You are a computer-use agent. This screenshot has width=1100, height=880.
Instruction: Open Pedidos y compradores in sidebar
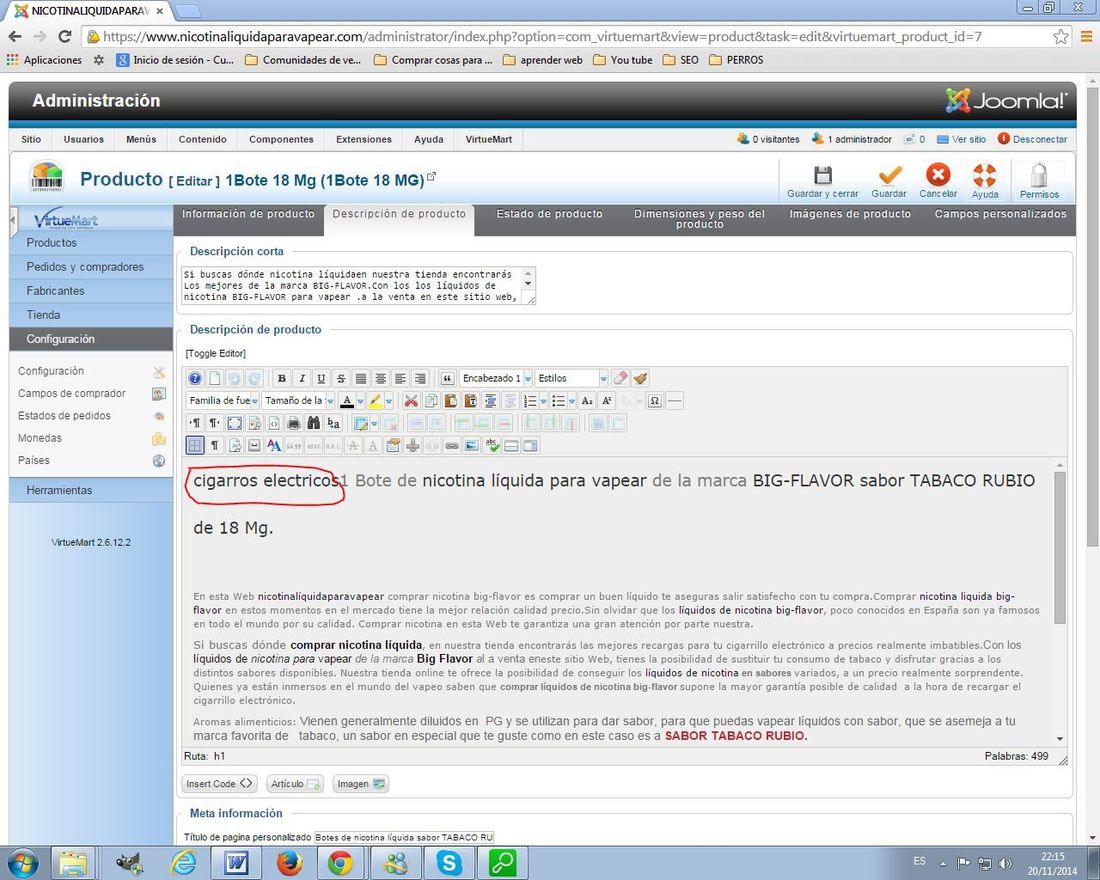[x=85, y=267]
